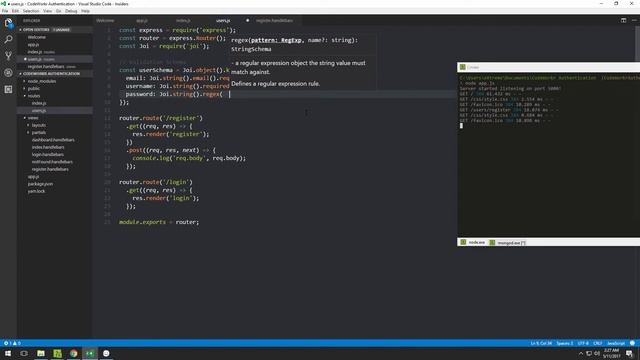Screen dimensions: 640x360
Task: Open Chrome from the taskbar
Action: (73, 353)
